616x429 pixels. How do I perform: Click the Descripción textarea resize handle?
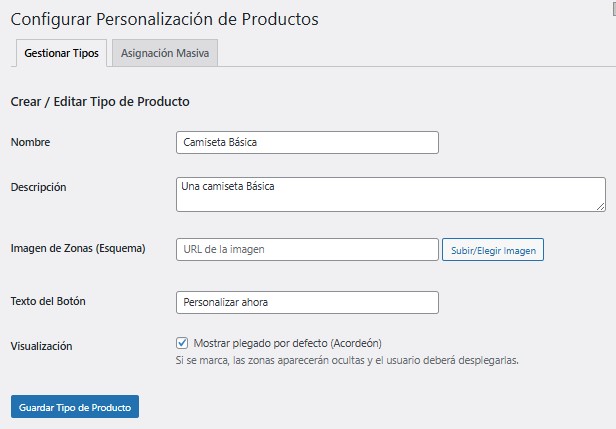click(x=600, y=206)
